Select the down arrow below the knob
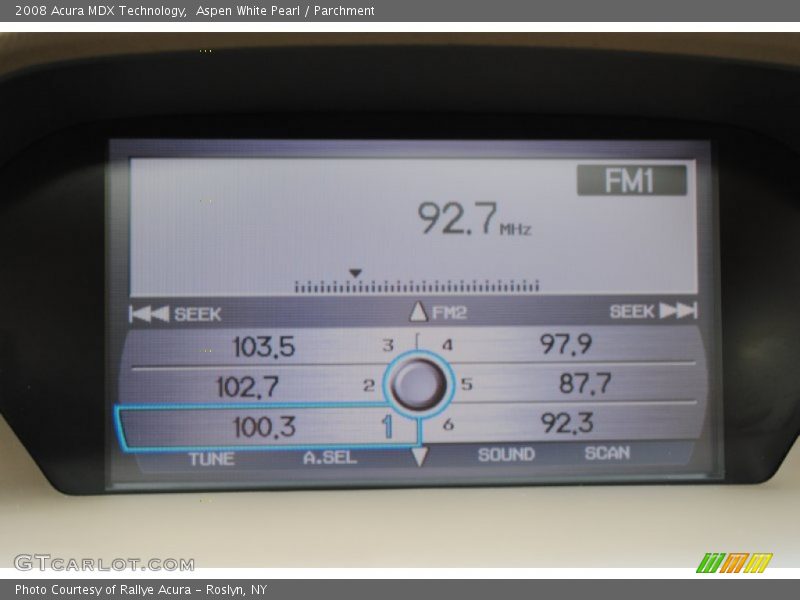Viewport: 800px width, 600px height. (419, 457)
